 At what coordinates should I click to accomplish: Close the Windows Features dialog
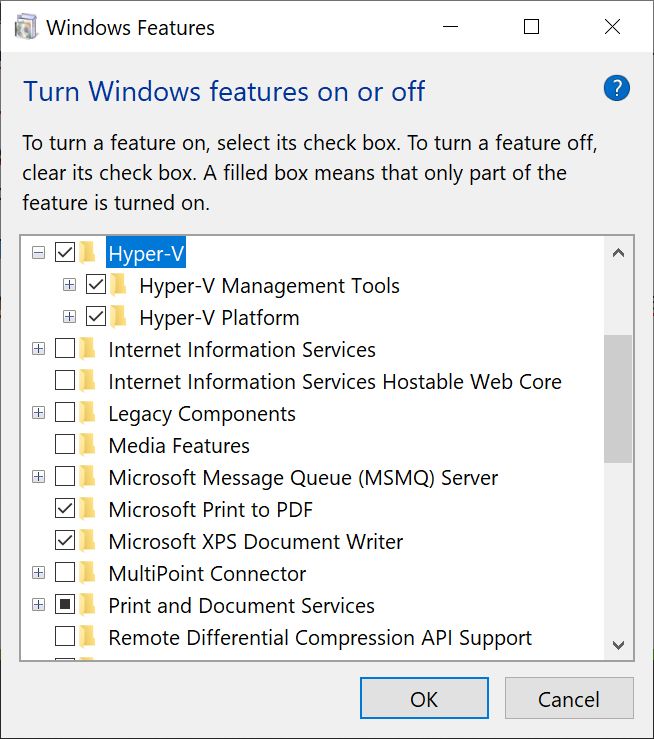click(x=613, y=26)
